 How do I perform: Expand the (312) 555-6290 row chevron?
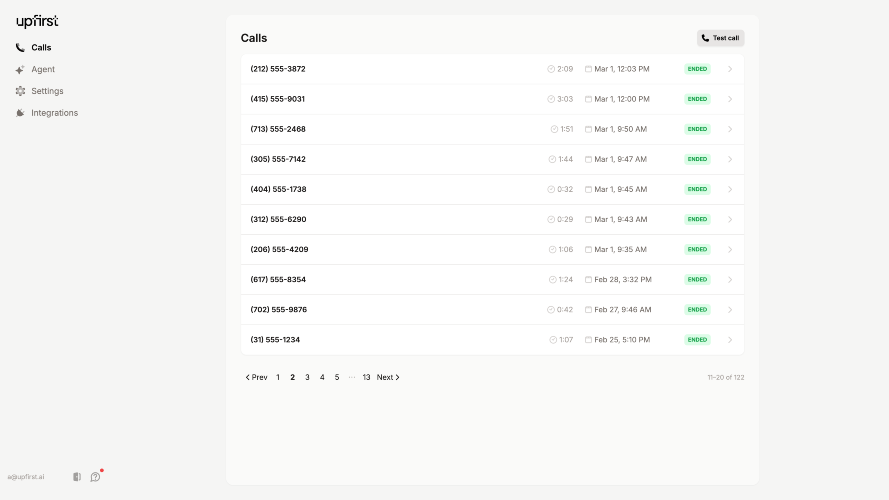(x=730, y=219)
